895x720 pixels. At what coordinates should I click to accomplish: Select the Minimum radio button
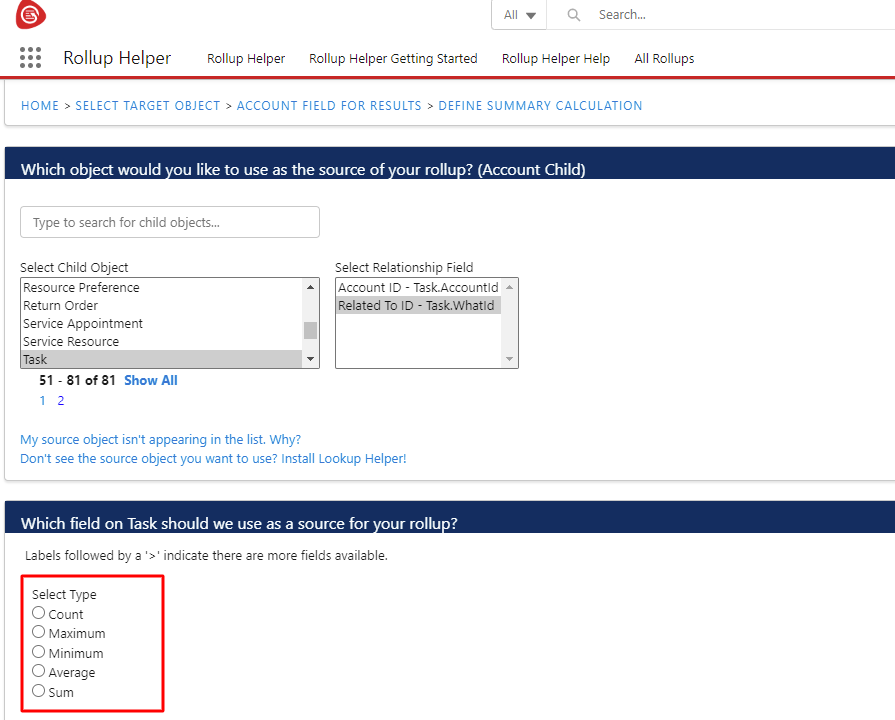click(x=38, y=651)
